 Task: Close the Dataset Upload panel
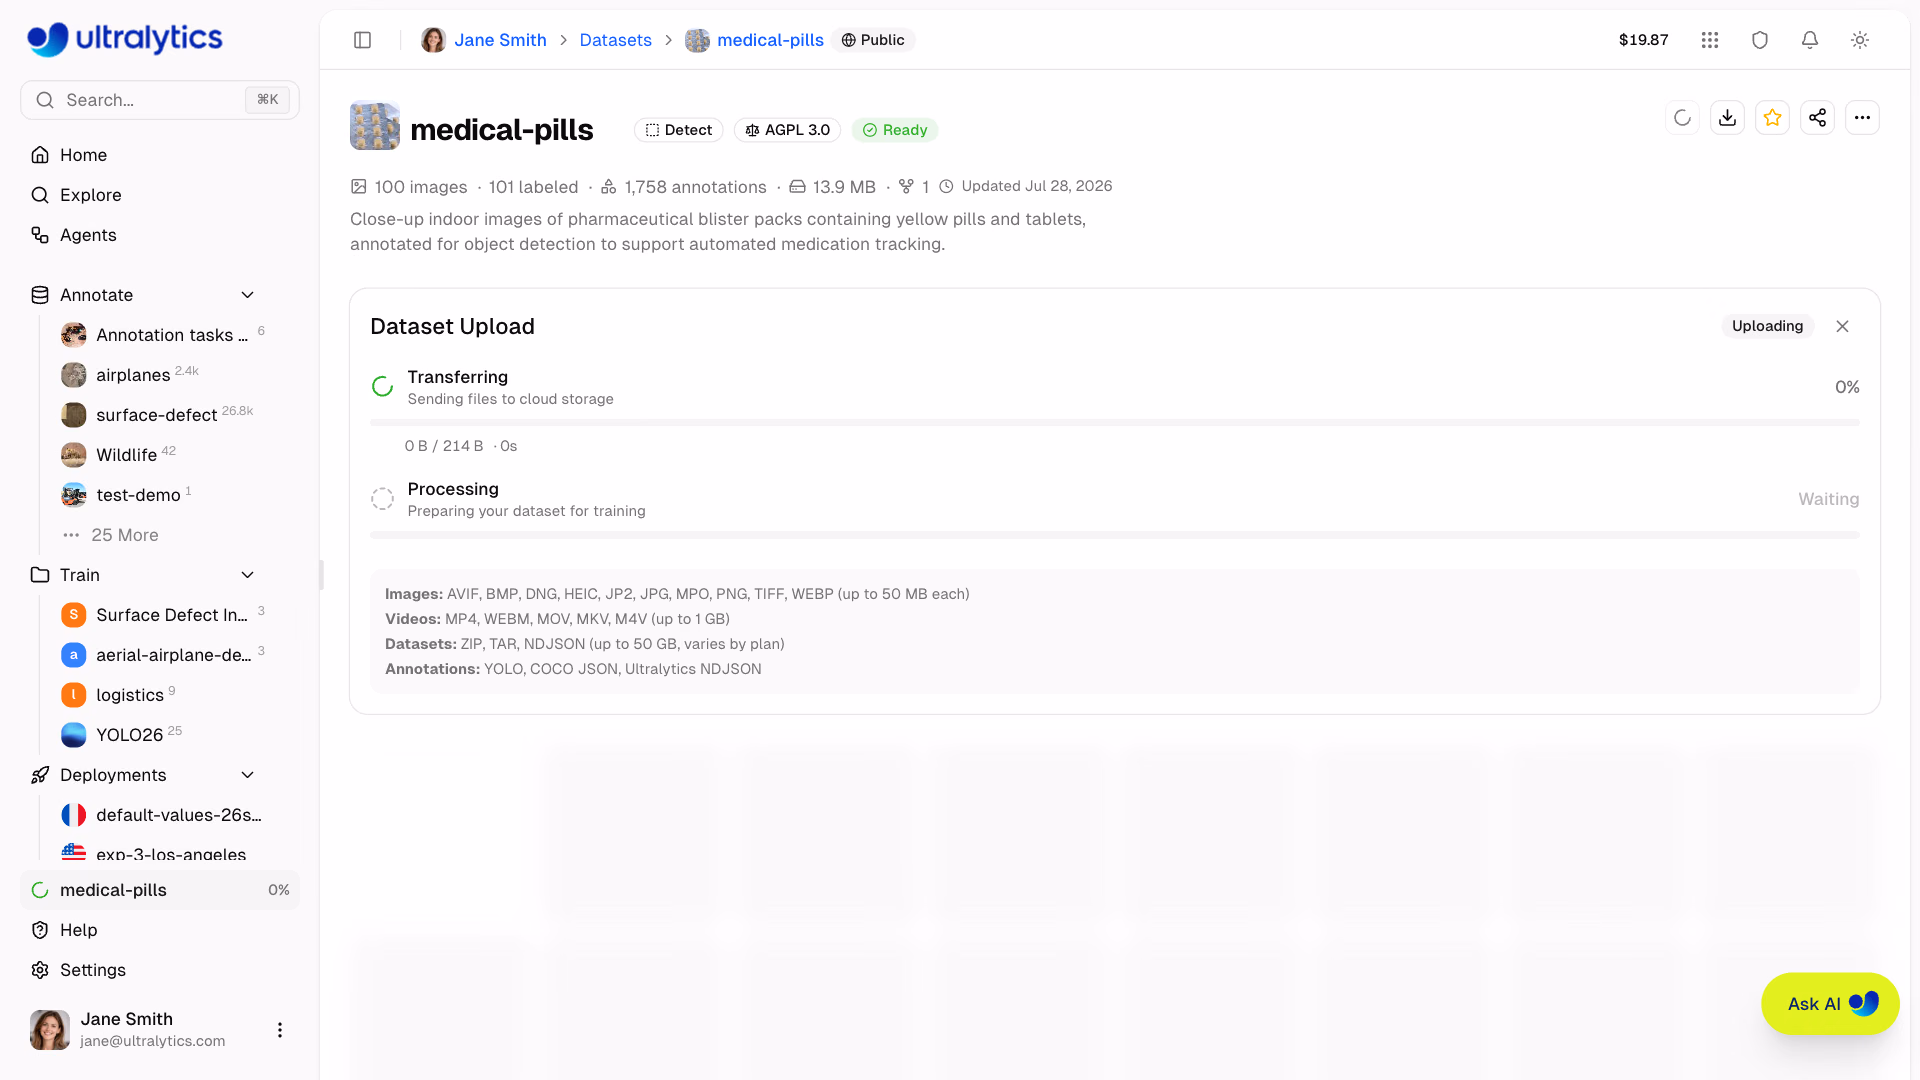coord(1843,327)
